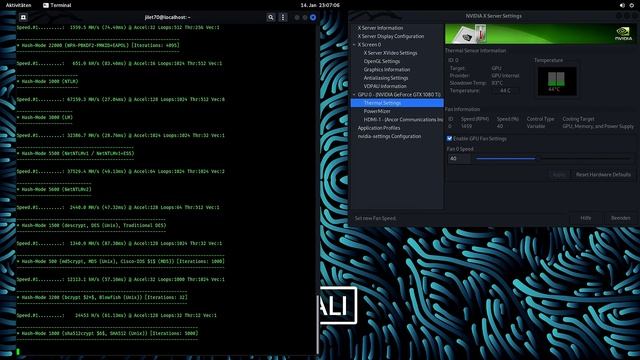
Task: Open the clock and calendar panel
Action: [x=320, y=5]
